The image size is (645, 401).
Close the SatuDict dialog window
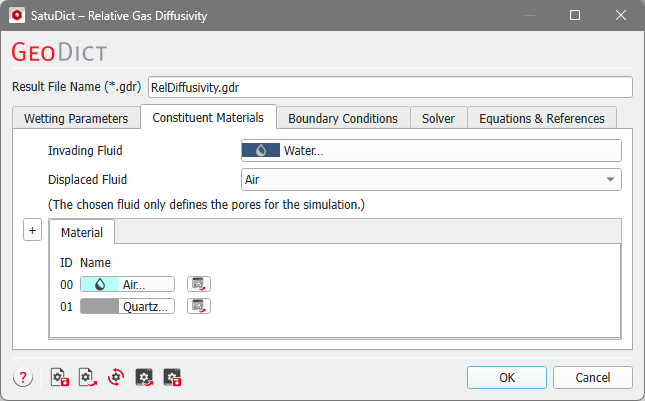621,15
